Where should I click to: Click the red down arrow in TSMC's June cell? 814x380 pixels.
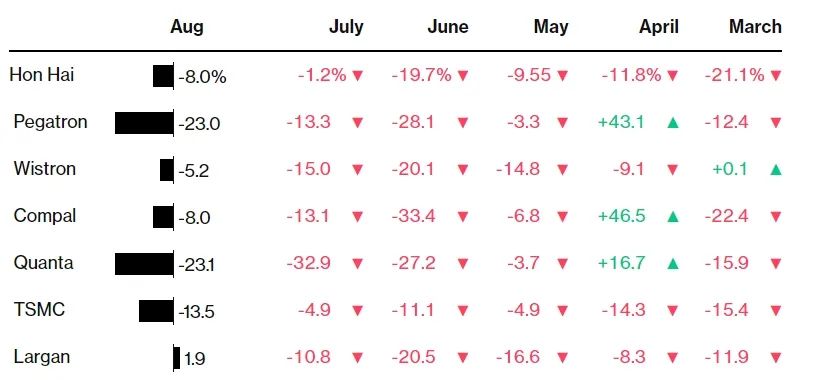point(463,310)
